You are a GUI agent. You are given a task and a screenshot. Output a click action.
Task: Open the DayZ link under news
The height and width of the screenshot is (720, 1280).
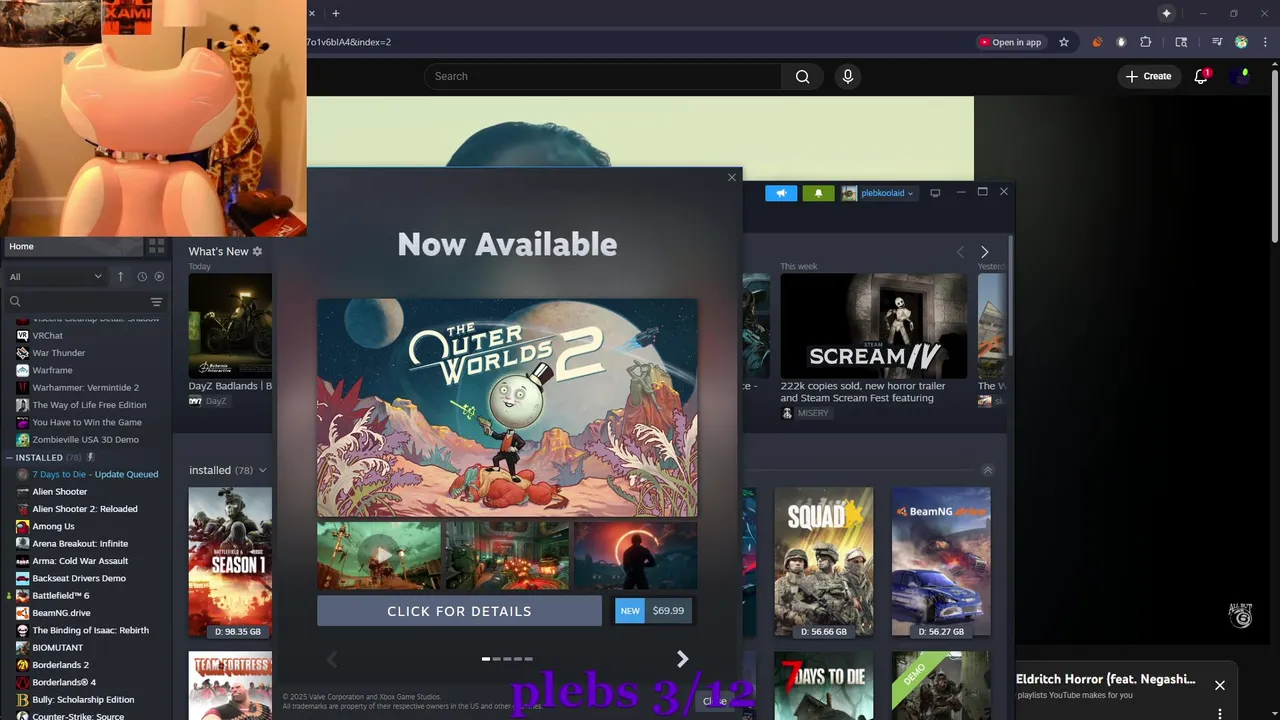point(208,400)
